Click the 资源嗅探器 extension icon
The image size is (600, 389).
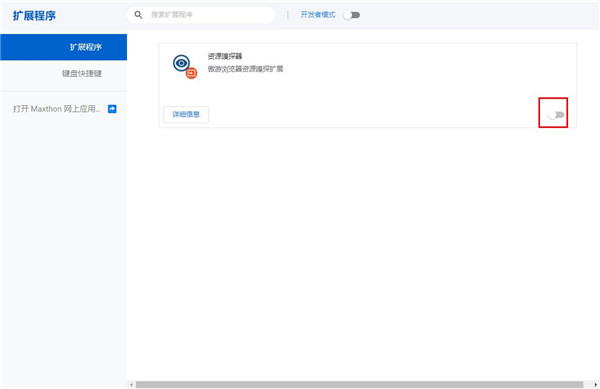(185, 67)
